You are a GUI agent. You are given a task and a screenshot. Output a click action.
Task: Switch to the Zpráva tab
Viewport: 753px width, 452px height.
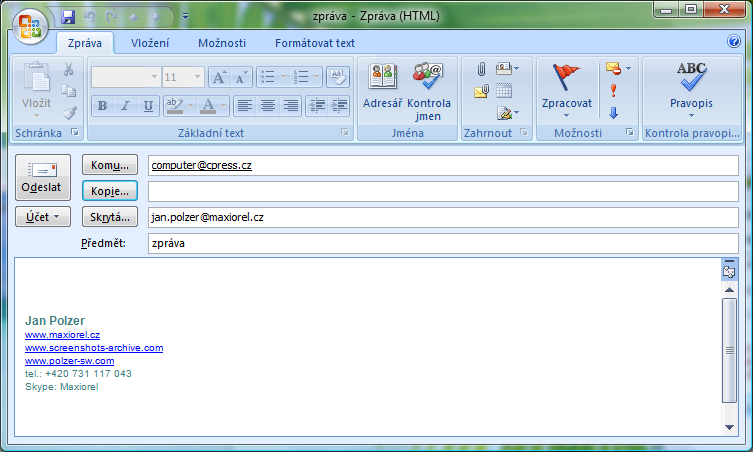[x=85, y=43]
